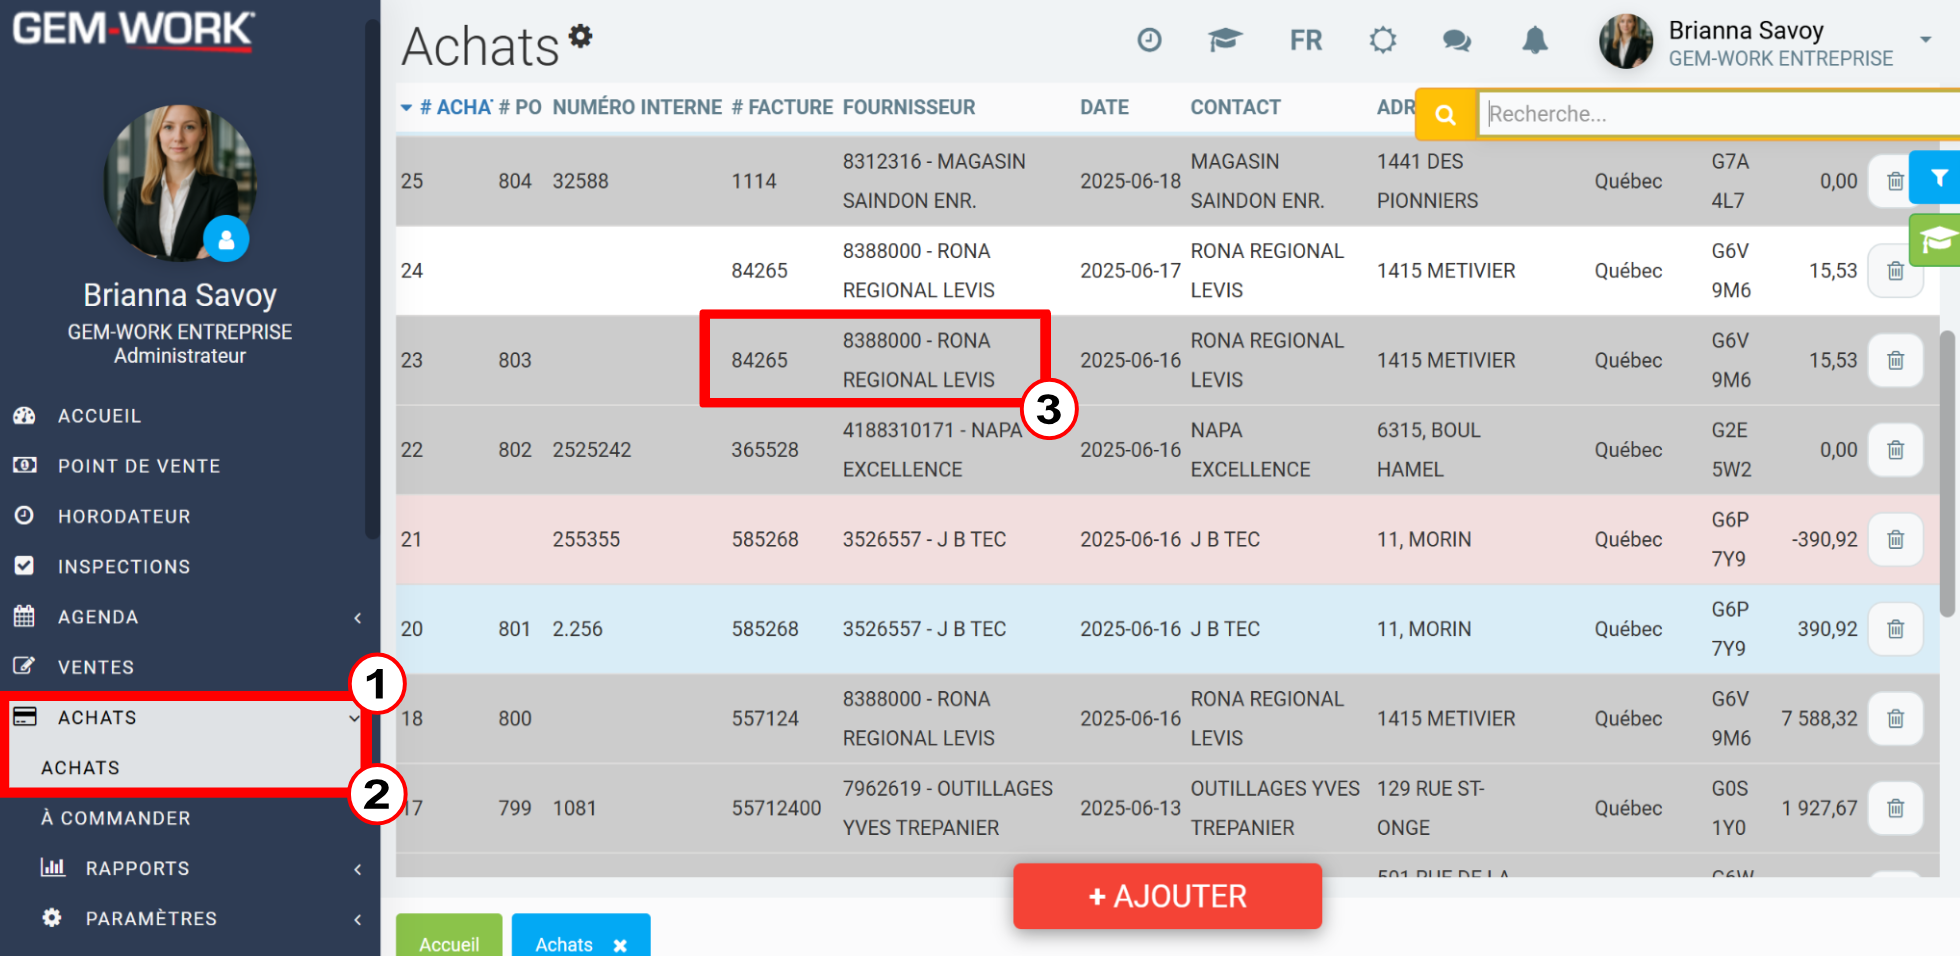Click the + AJOUTER button
Image resolution: width=1960 pixels, height=956 pixels.
point(1167,896)
